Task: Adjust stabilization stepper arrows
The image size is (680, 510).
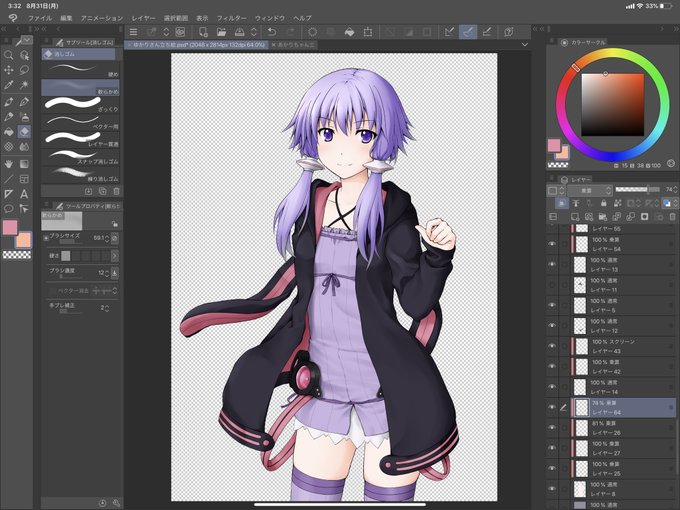Action: [x=107, y=308]
